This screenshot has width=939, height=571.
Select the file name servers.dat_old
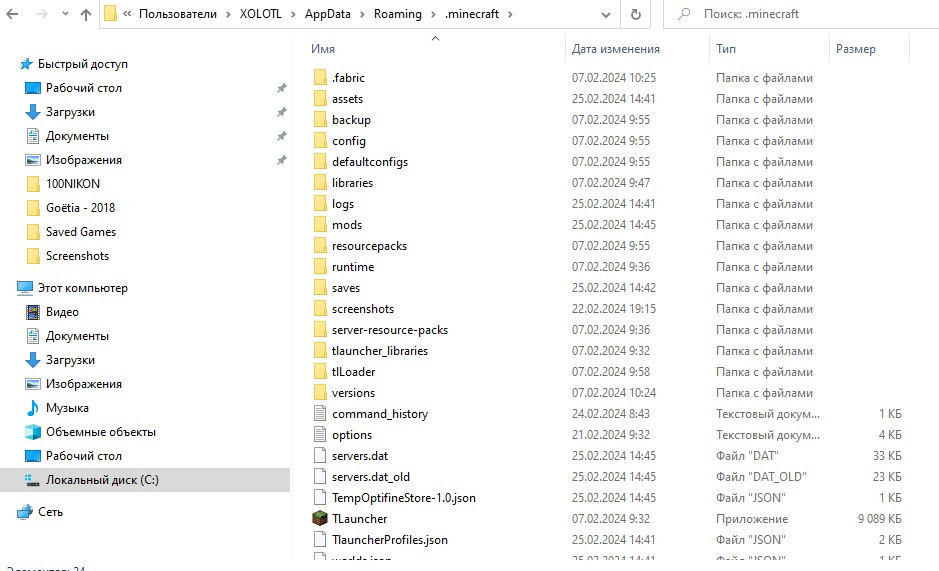coord(371,477)
